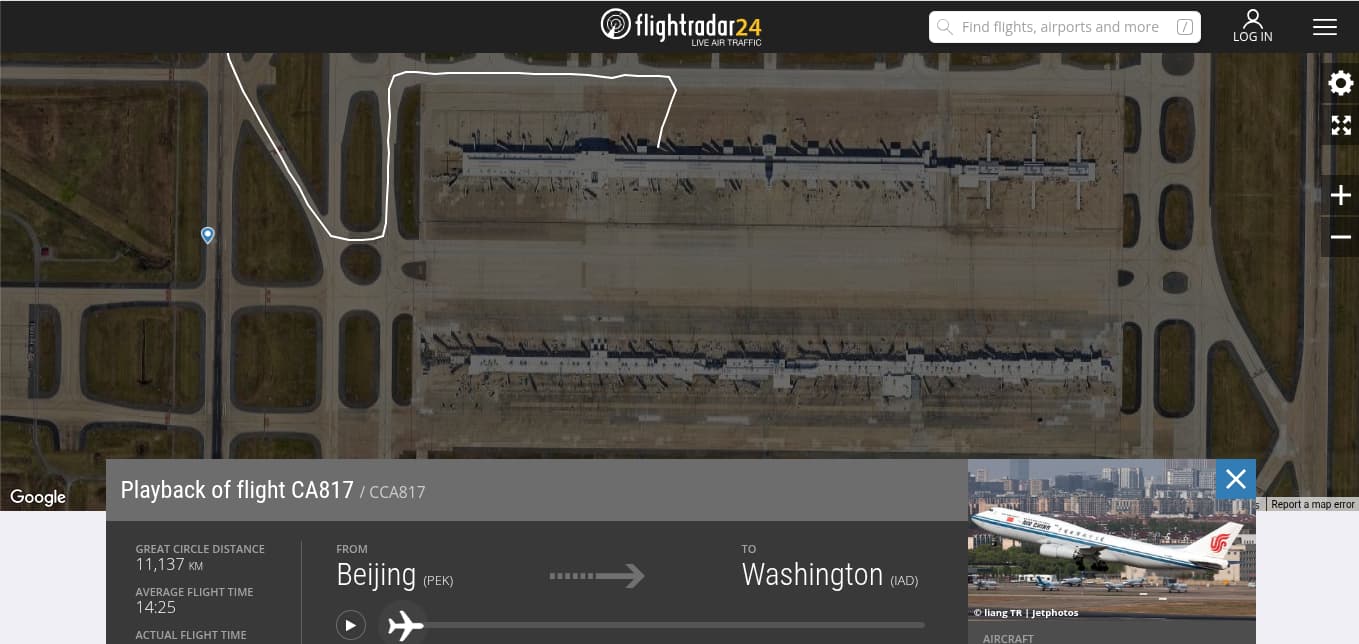
Task: Zoom in with the plus button
Action: click(1340, 196)
